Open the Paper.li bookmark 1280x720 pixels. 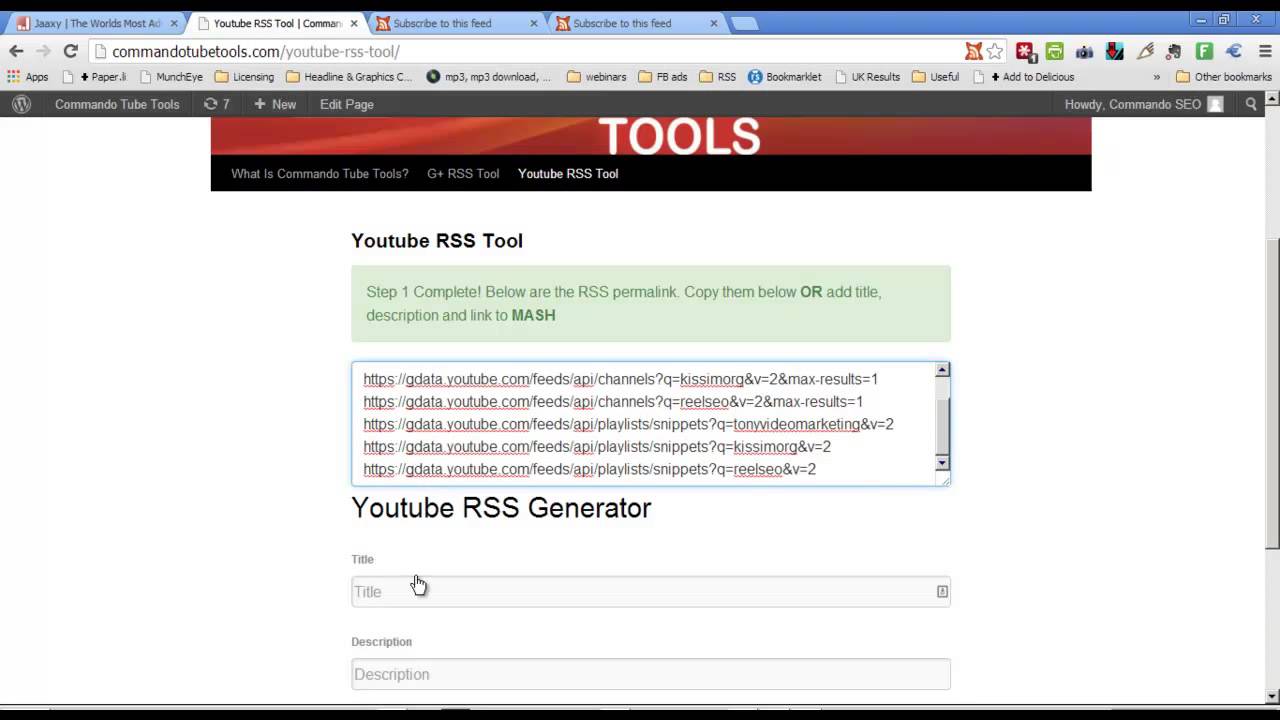coord(94,76)
